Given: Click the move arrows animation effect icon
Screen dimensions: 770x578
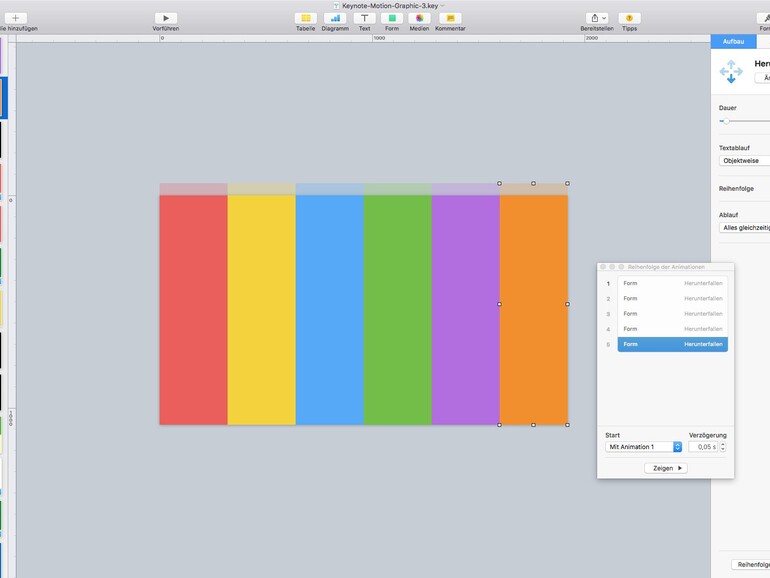Looking at the screenshot, I should 731,72.
